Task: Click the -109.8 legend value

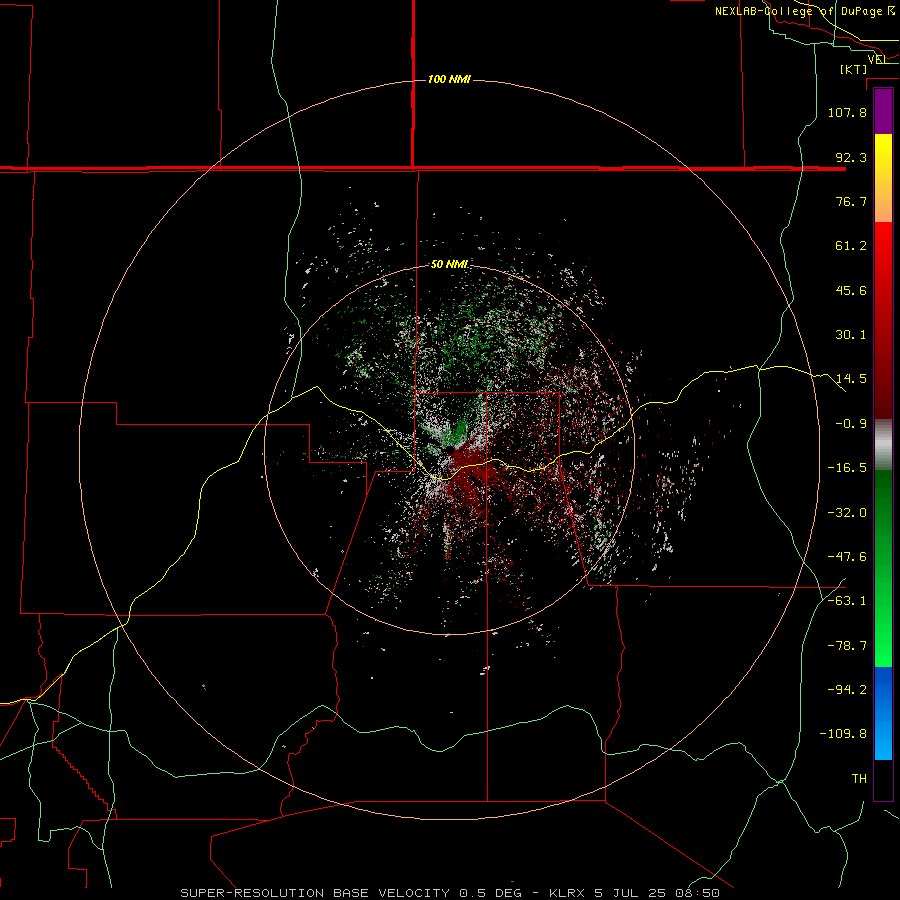Action: pyautogui.click(x=843, y=734)
